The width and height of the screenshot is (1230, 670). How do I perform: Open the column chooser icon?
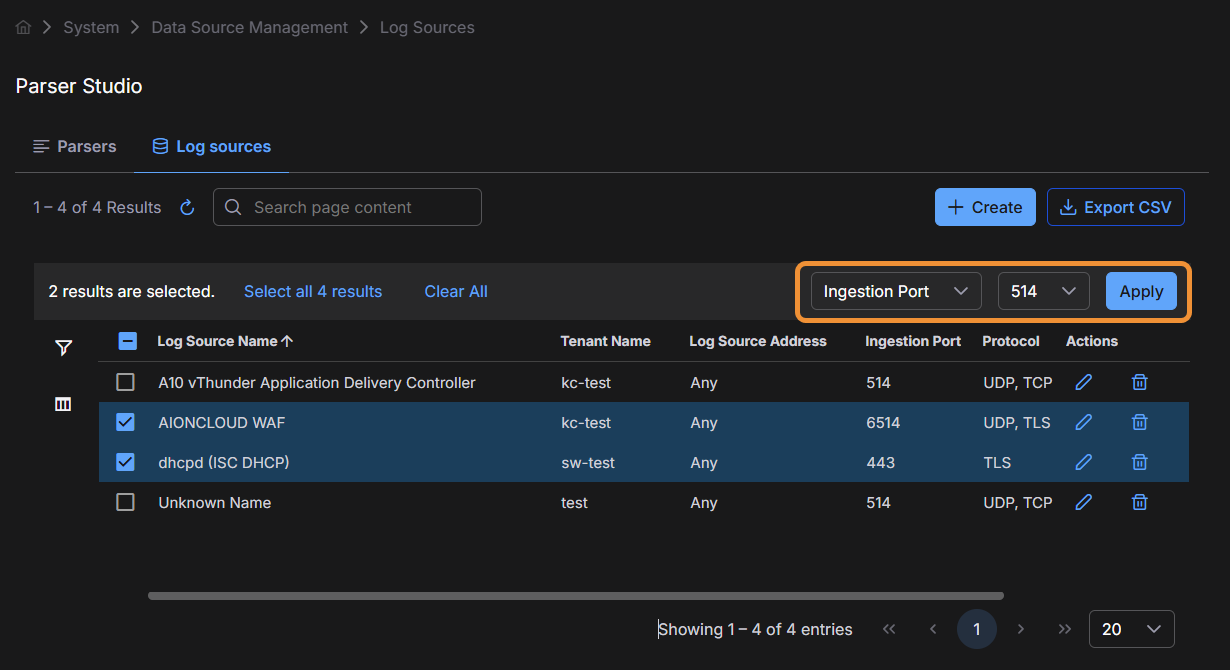(63, 404)
